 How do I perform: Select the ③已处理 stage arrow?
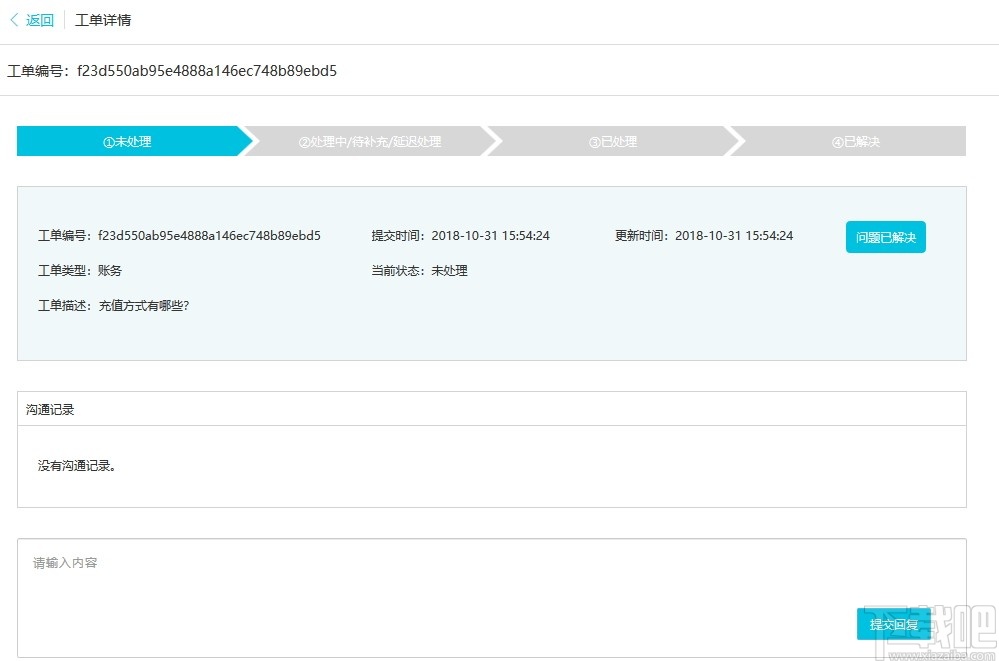[x=613, y=141]
